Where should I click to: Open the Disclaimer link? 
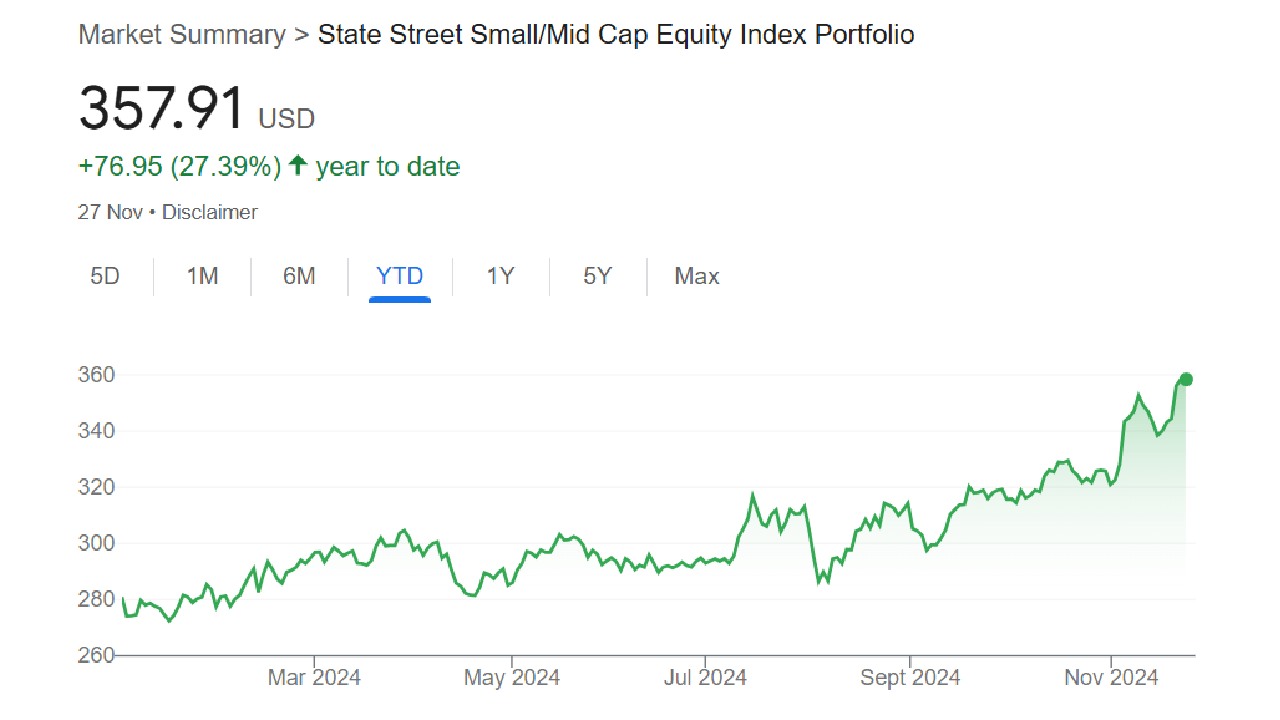tap(209, 212)
